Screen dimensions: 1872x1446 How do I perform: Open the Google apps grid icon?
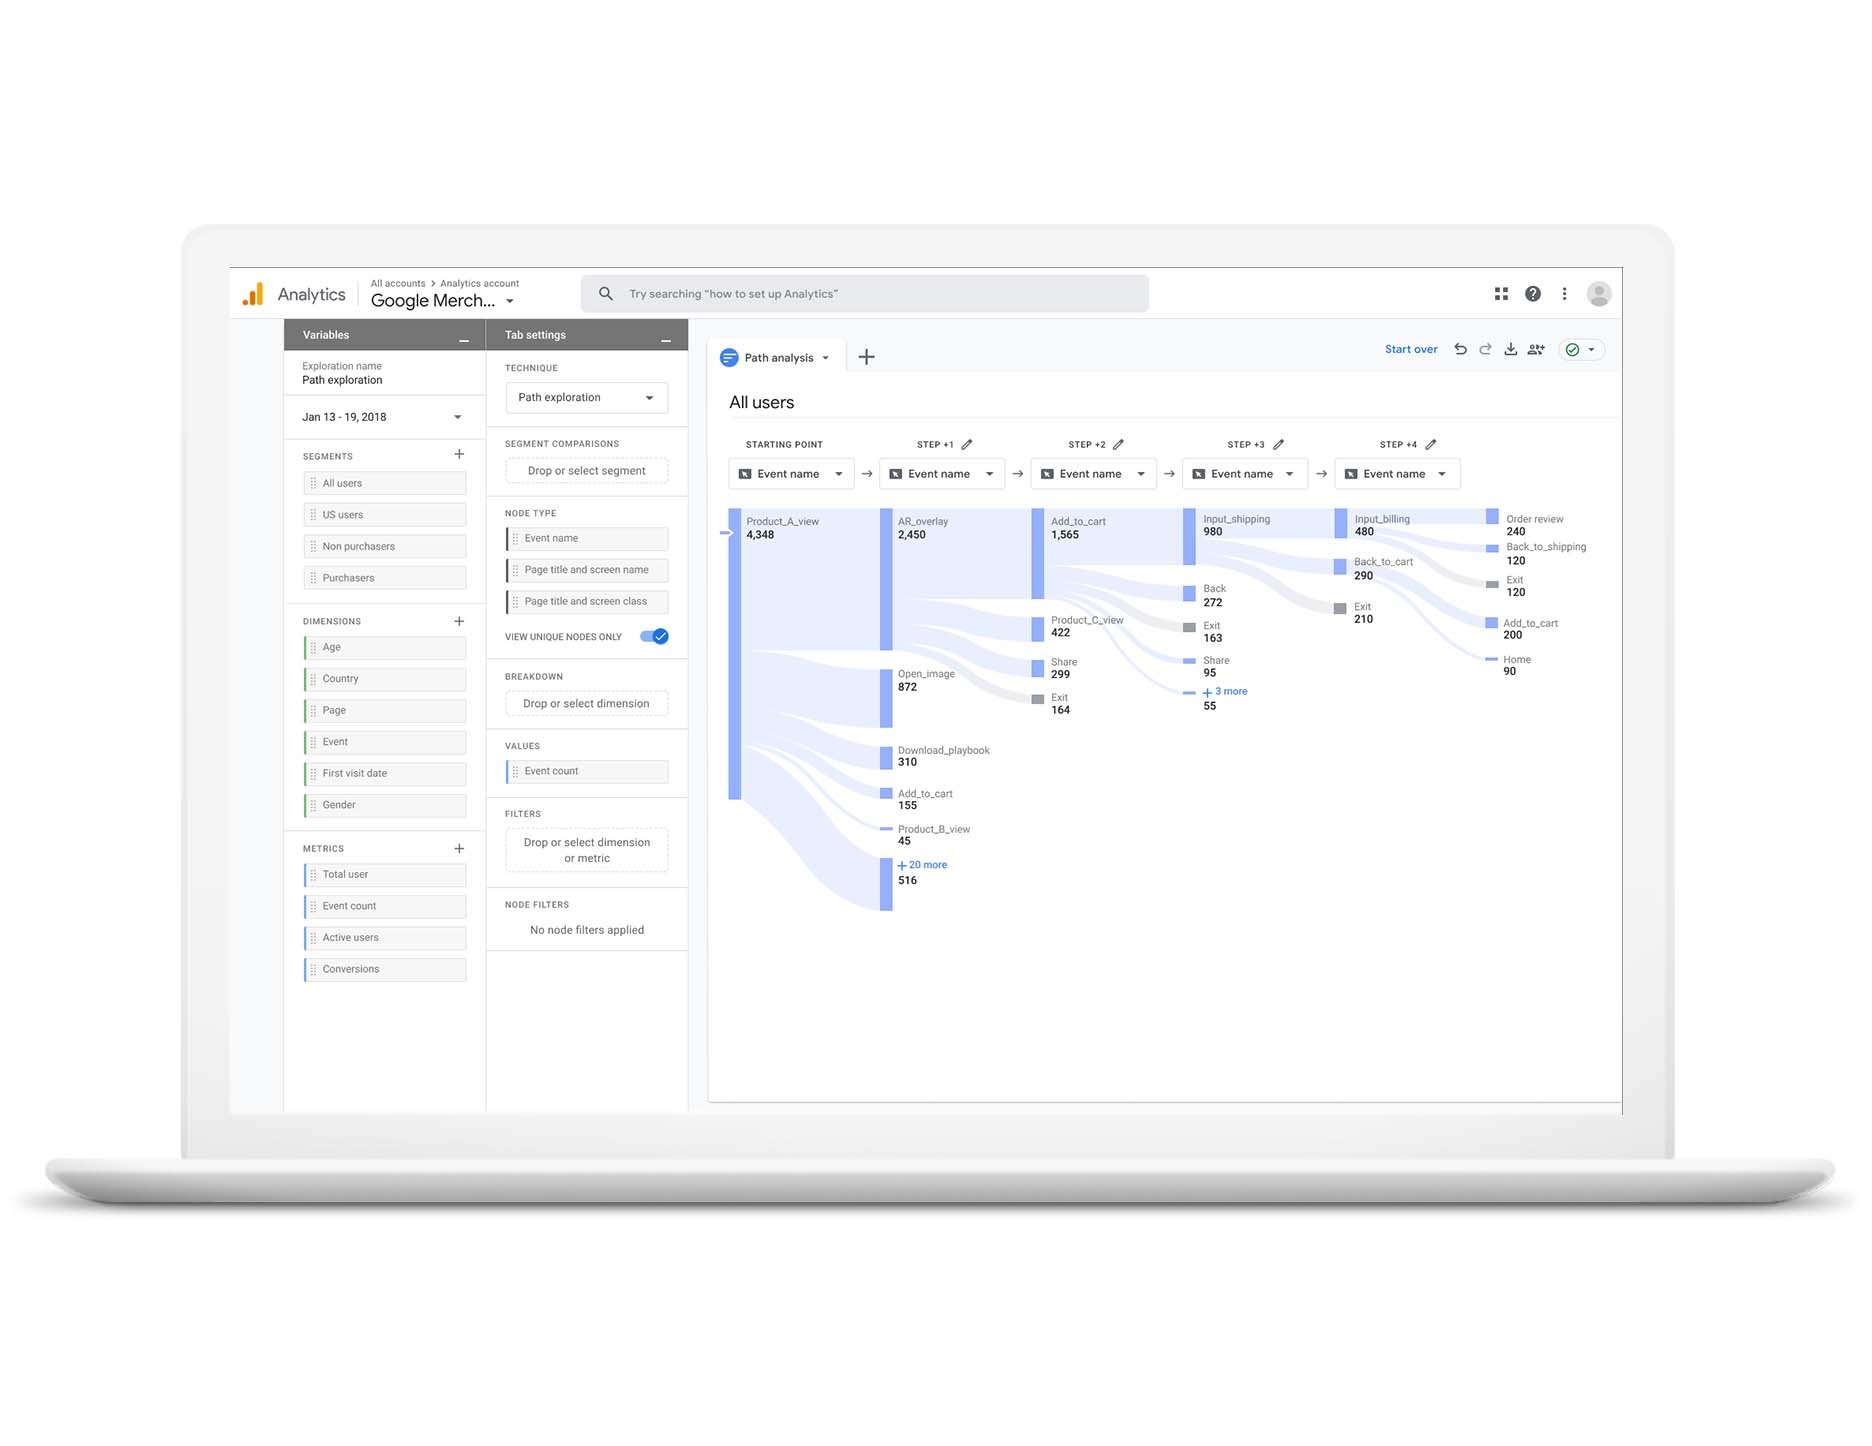point(1501,294)
